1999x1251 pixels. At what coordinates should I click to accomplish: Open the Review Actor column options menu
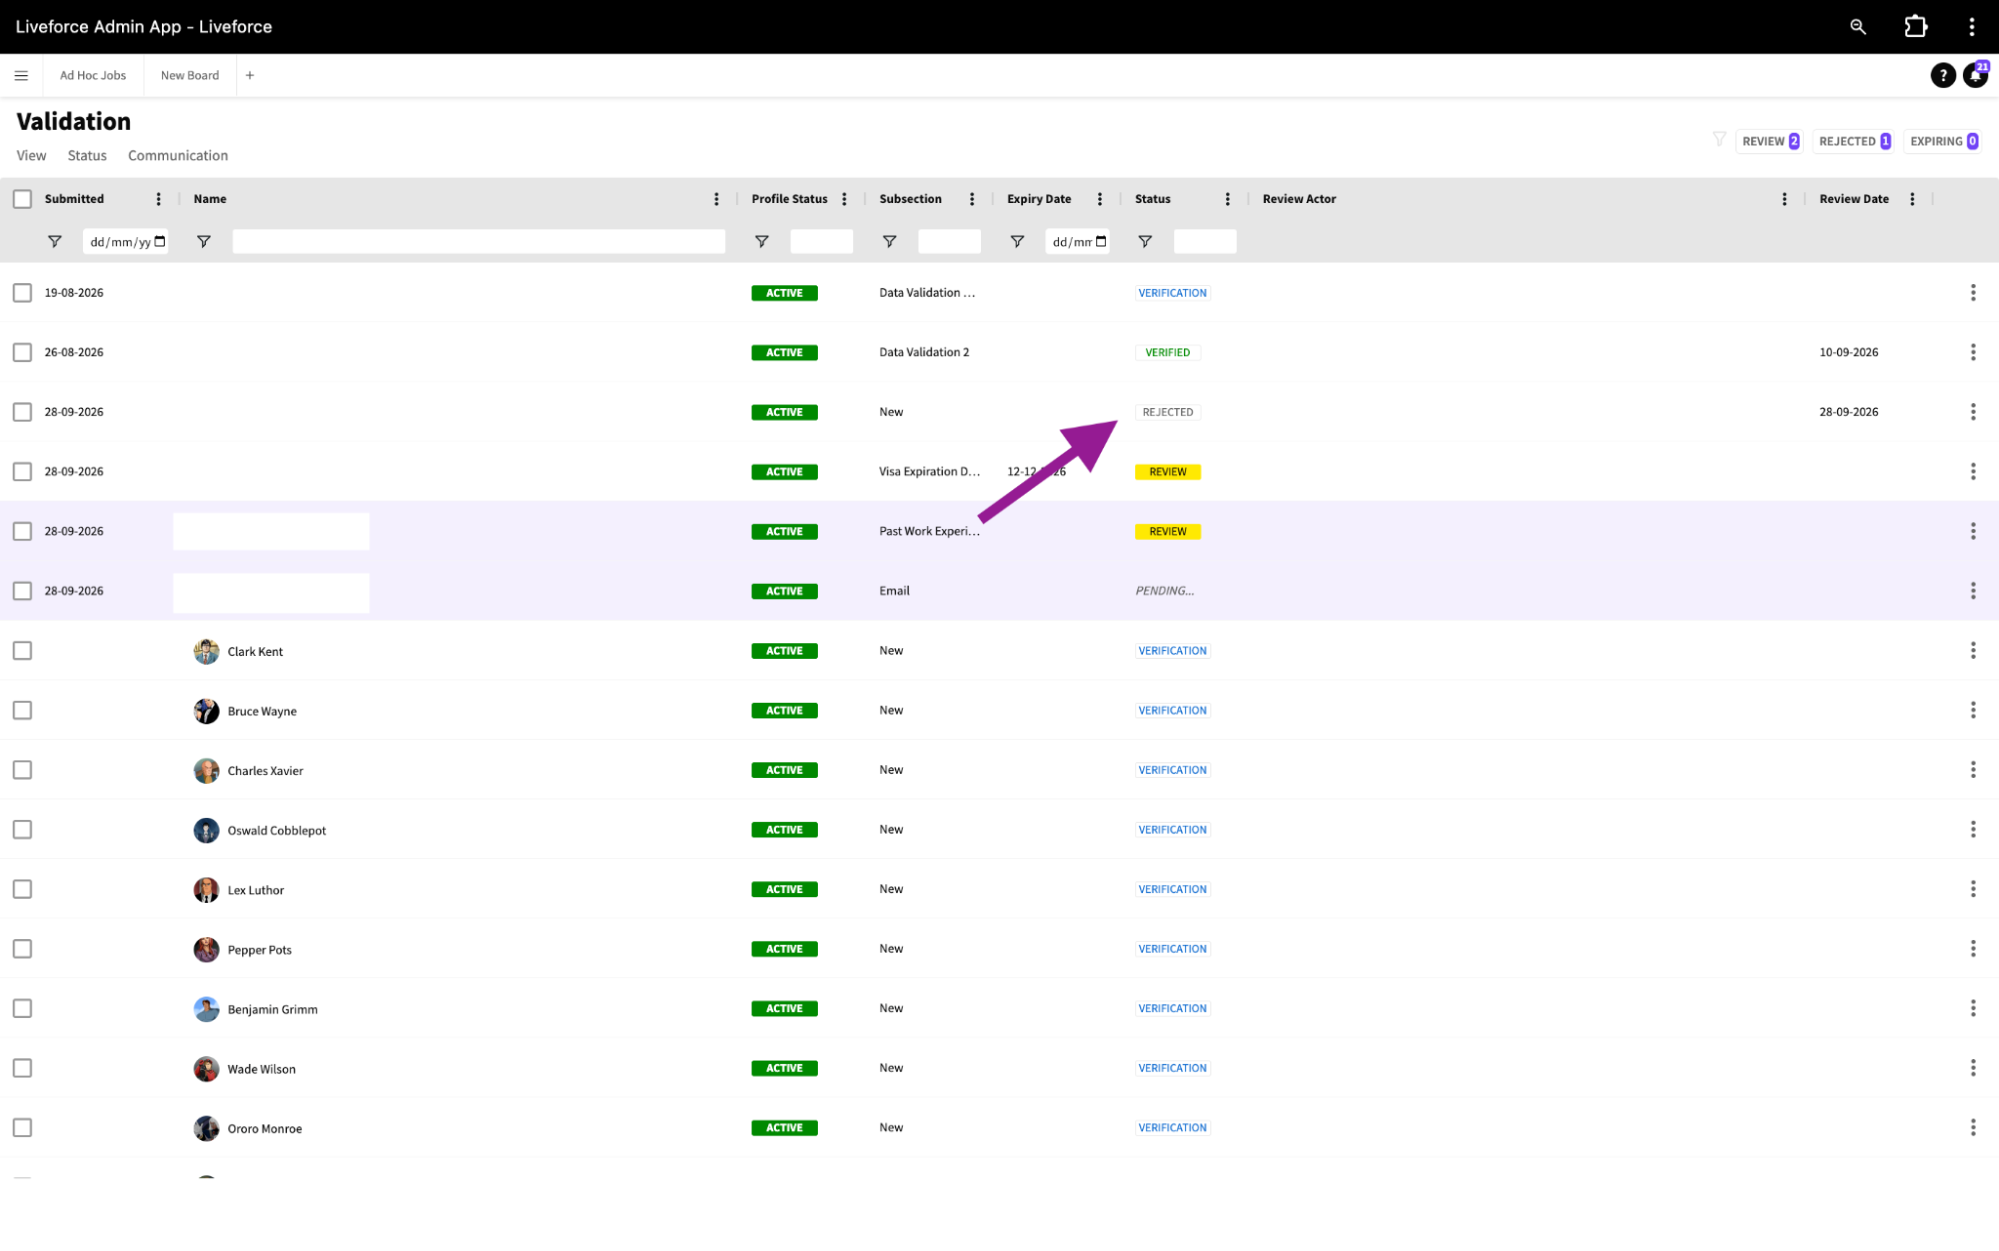tap(1784, 199)
